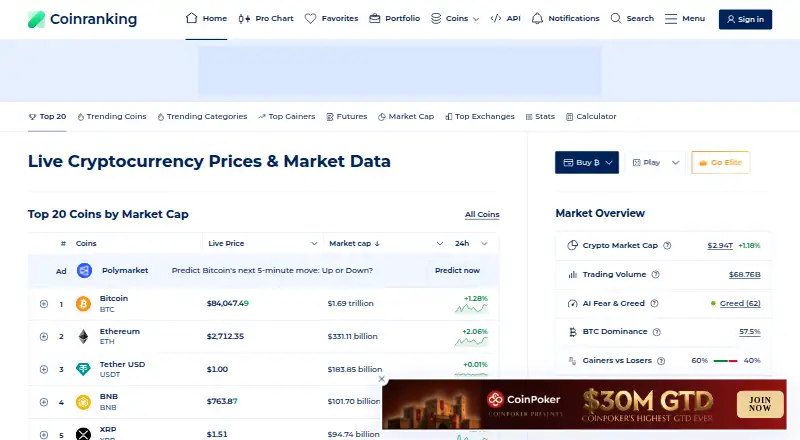This screenshot has height=440, width=800.
Task: Close the CoinPoker ad banner
Action: point(381,379)
